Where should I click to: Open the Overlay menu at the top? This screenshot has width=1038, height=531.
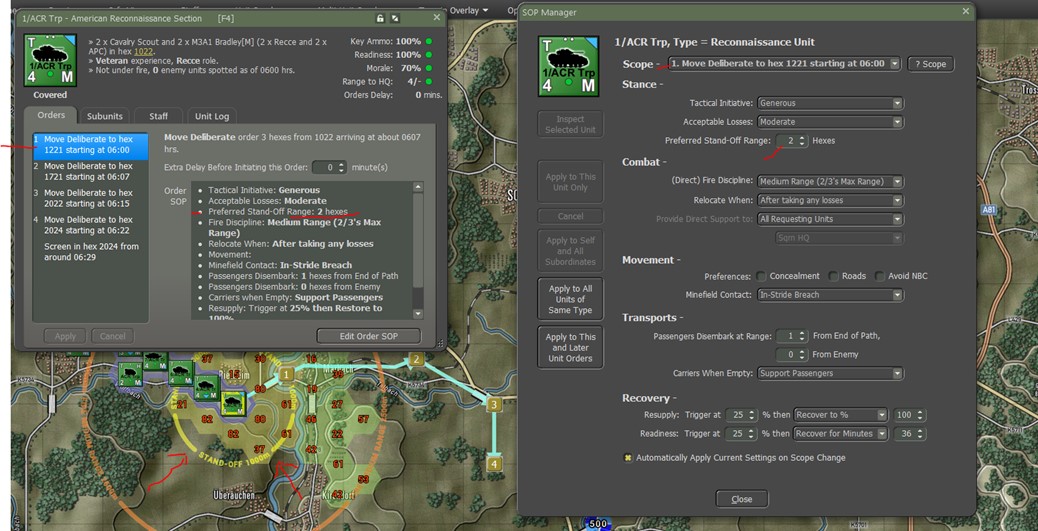point(470,10)
